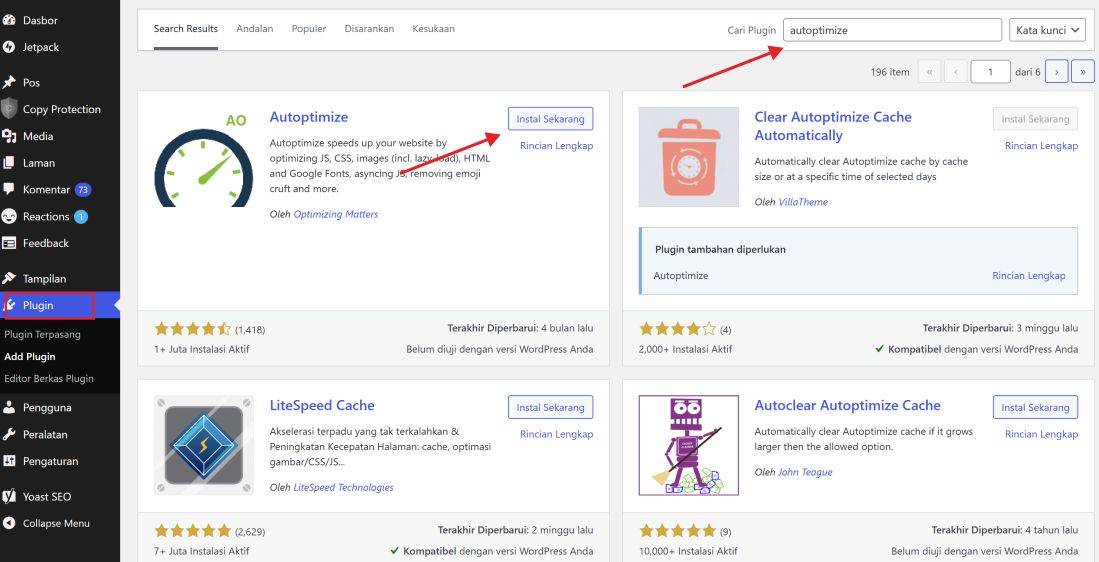Open Rincian Lengkap in required plugin notice
This screenshot has width=1099, height=562.
1029,275
